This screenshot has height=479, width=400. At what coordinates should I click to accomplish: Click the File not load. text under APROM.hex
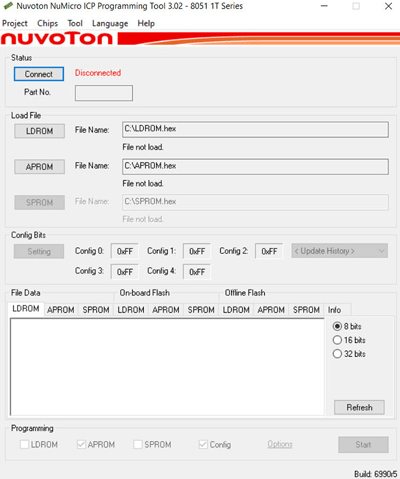[143, 183]
